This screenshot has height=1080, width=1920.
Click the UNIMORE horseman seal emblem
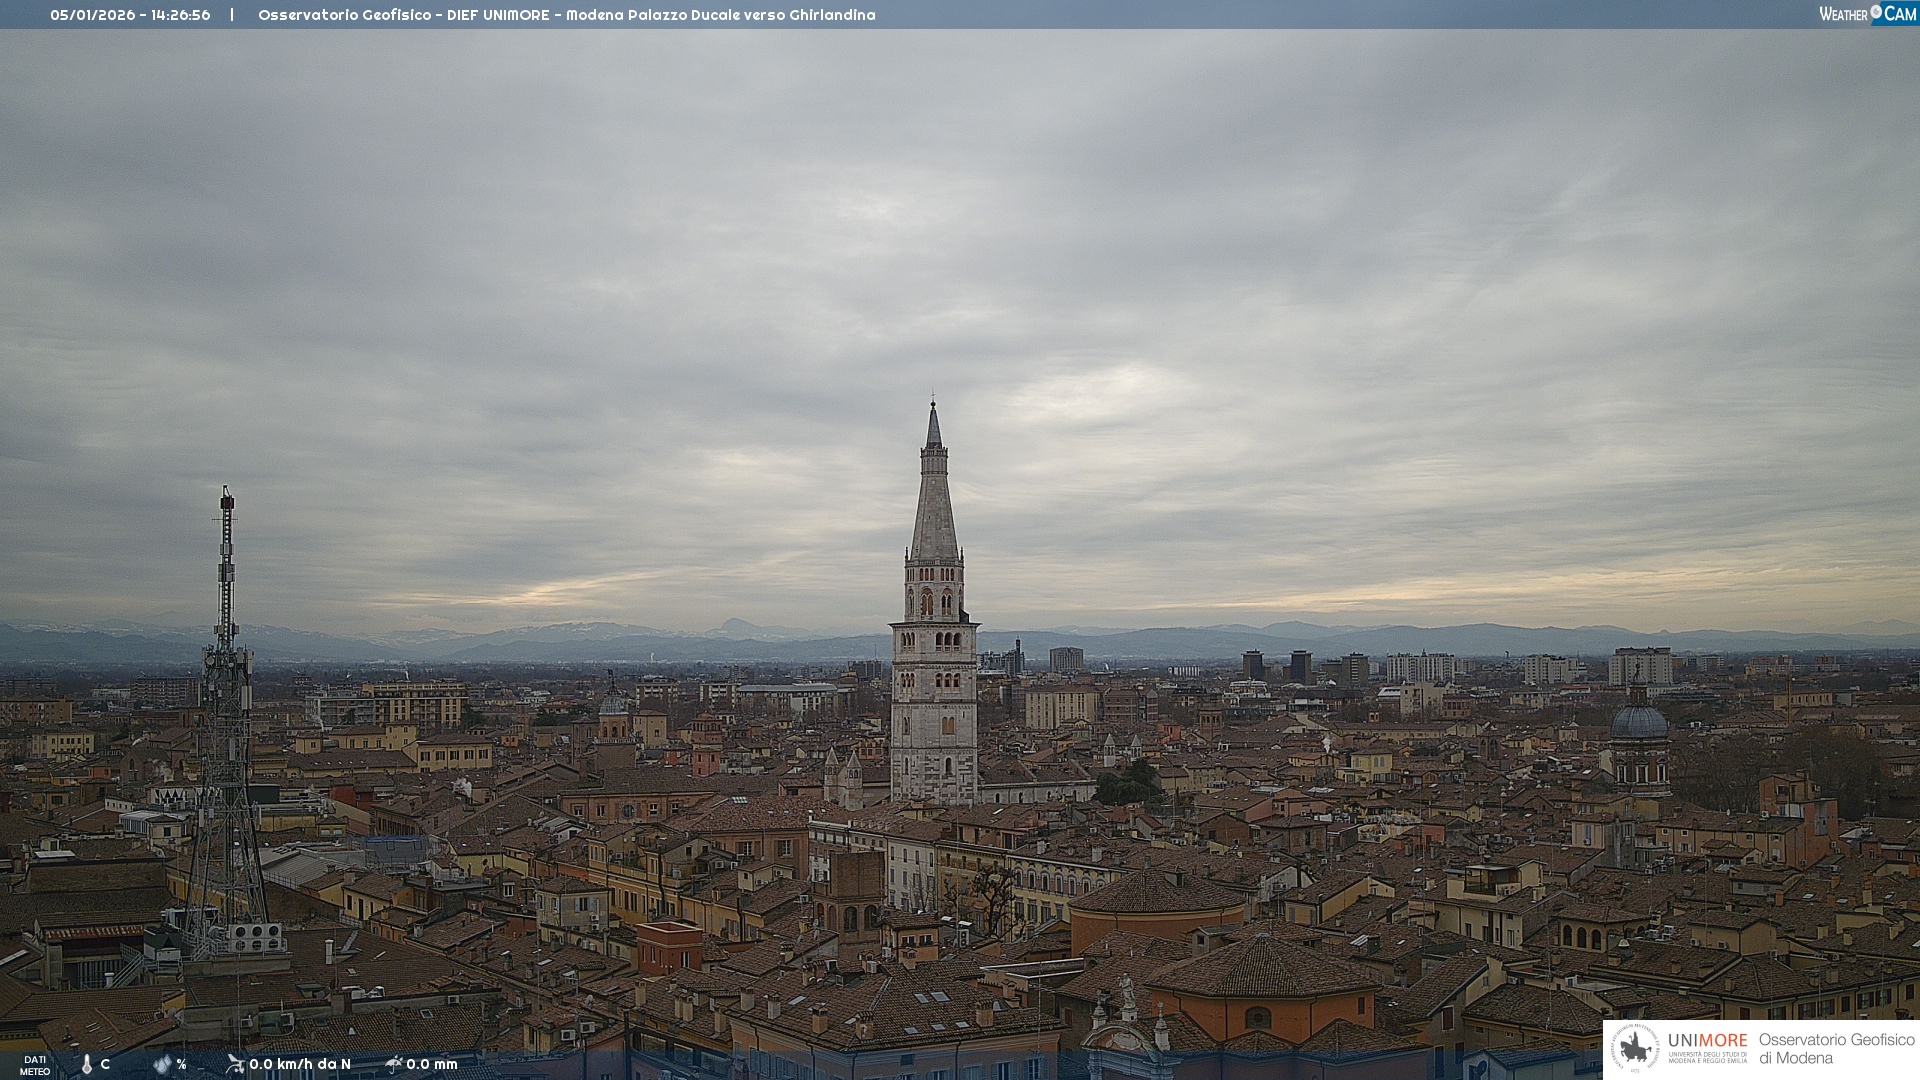tap(1635, 1048)
